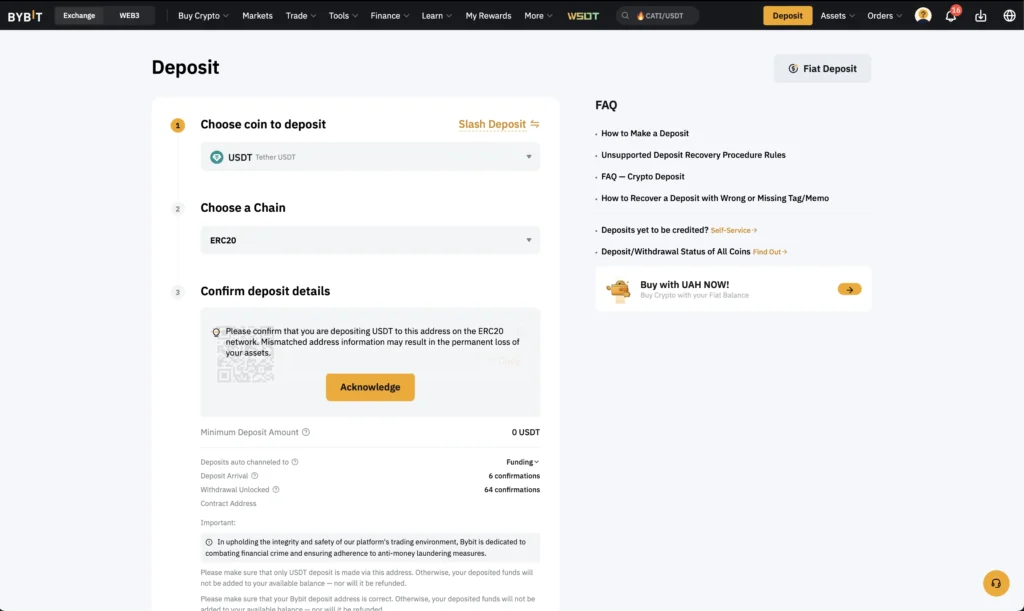1024x611 pixels.
Task: Click the Acknowledge button
Action: pos(370,387)
